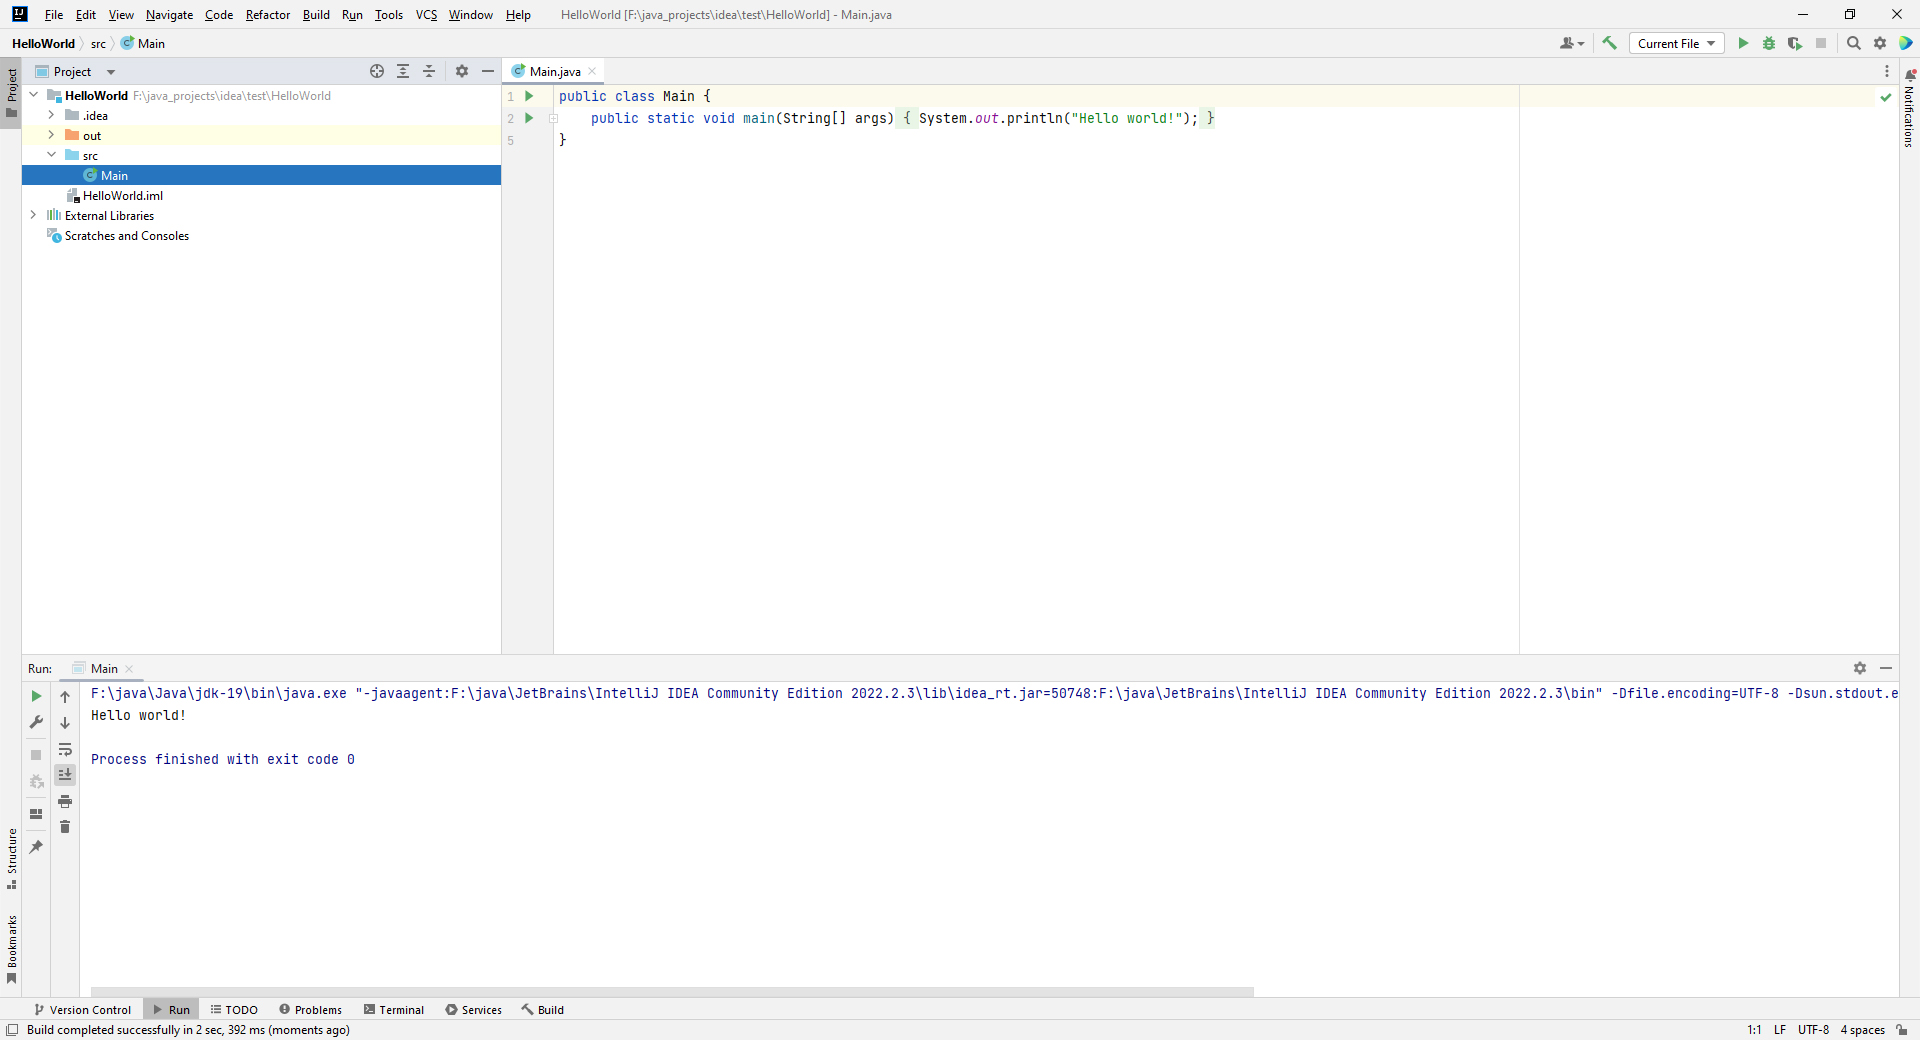Open the Build menu

tap(316, 14)
